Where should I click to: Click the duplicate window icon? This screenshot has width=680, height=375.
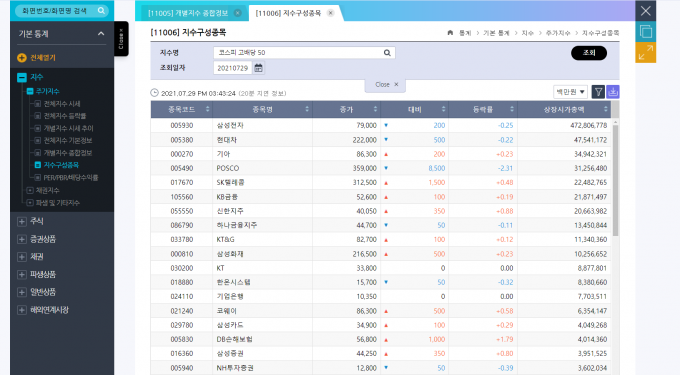(645, 32)
